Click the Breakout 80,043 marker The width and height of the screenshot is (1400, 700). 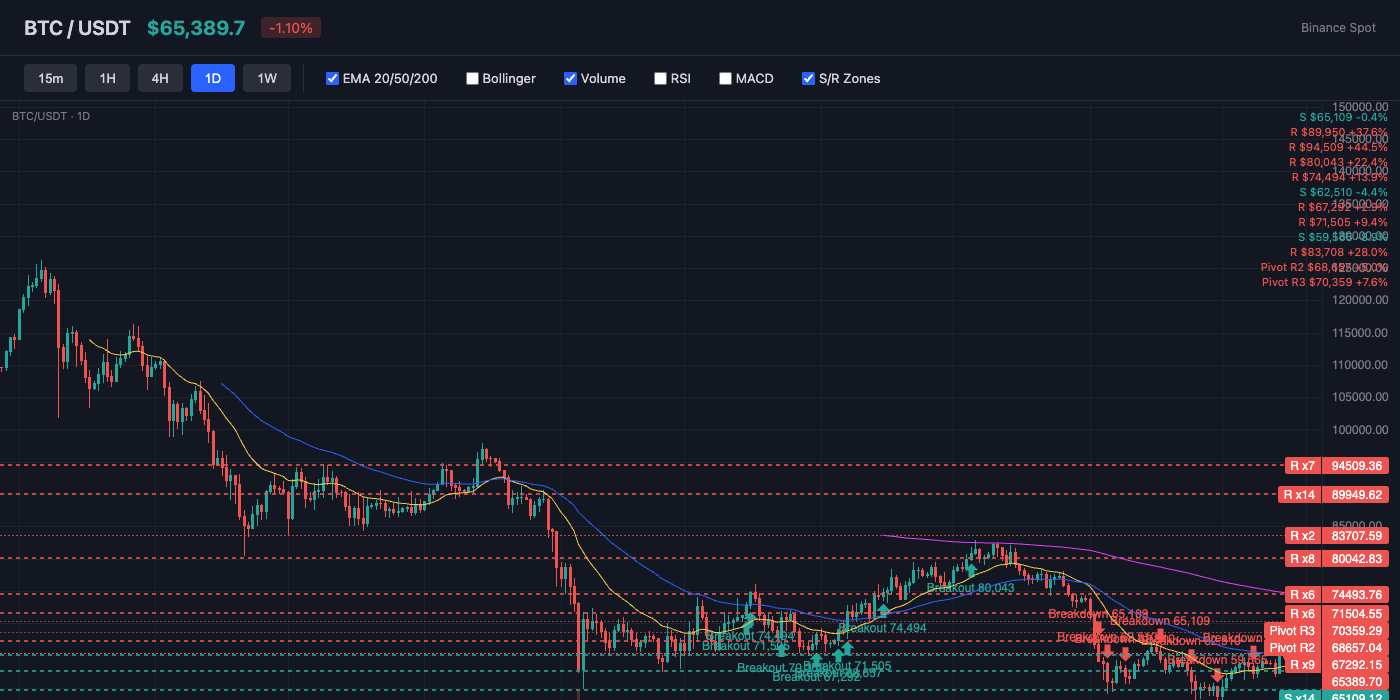coord(970,588)
